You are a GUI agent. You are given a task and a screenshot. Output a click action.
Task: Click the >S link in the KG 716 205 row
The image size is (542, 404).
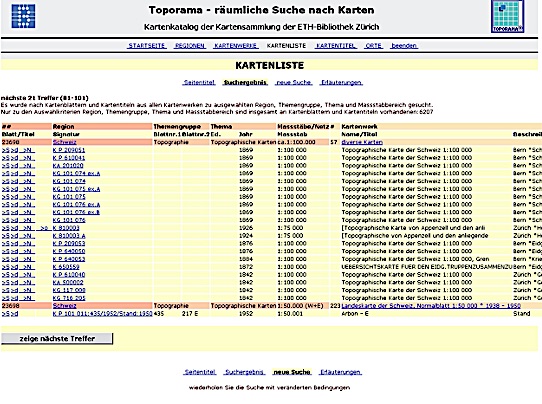(5, 298)
